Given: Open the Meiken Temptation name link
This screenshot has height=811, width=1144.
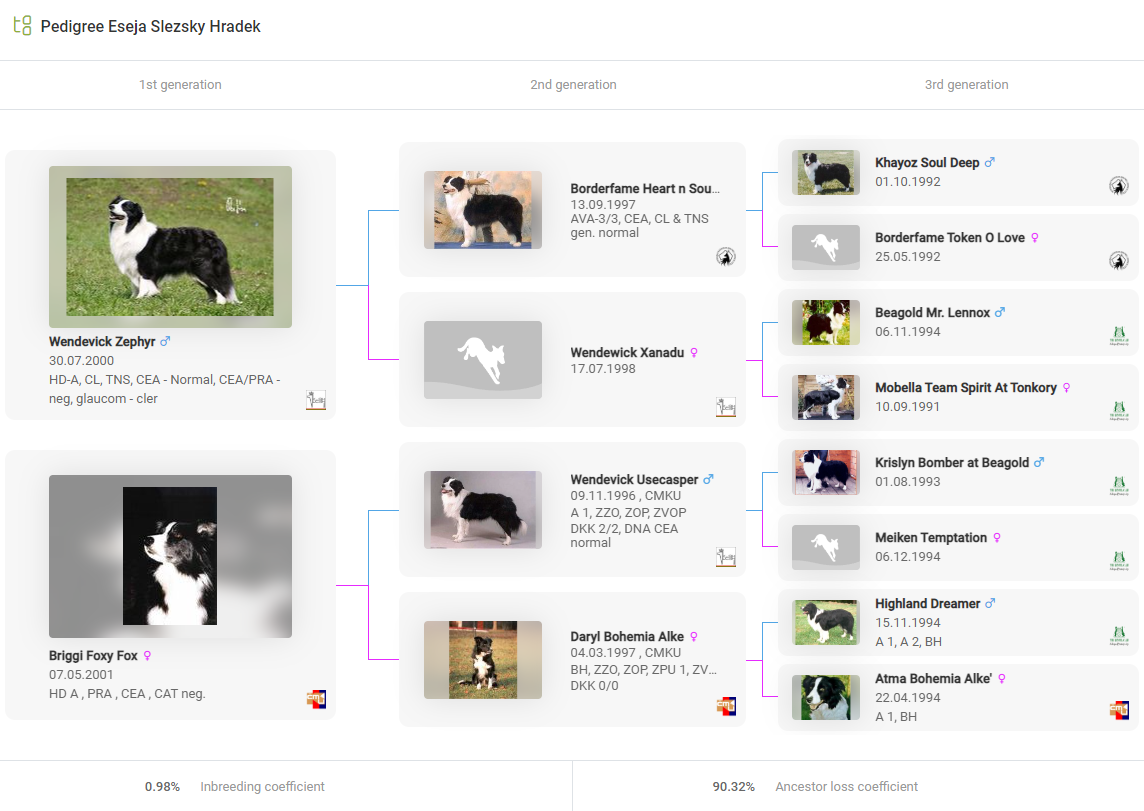Looking at the screenshot, I should pos(930,538).
